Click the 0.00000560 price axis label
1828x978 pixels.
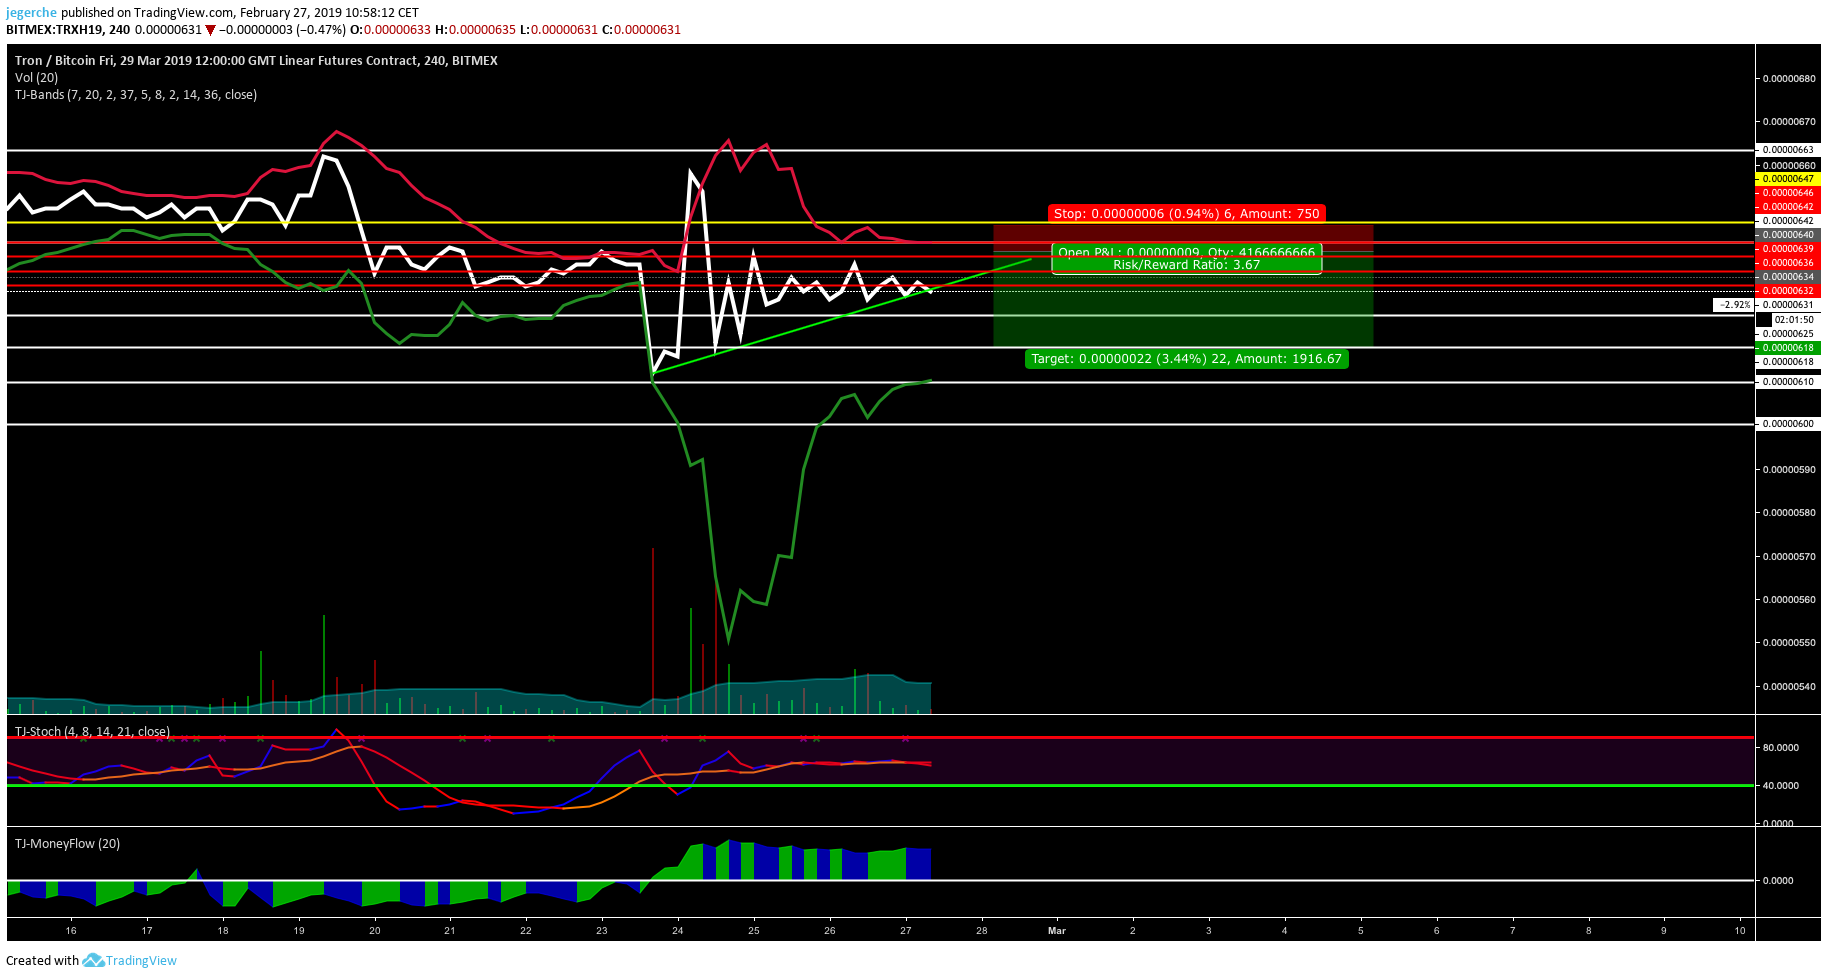coord(1789,600)
